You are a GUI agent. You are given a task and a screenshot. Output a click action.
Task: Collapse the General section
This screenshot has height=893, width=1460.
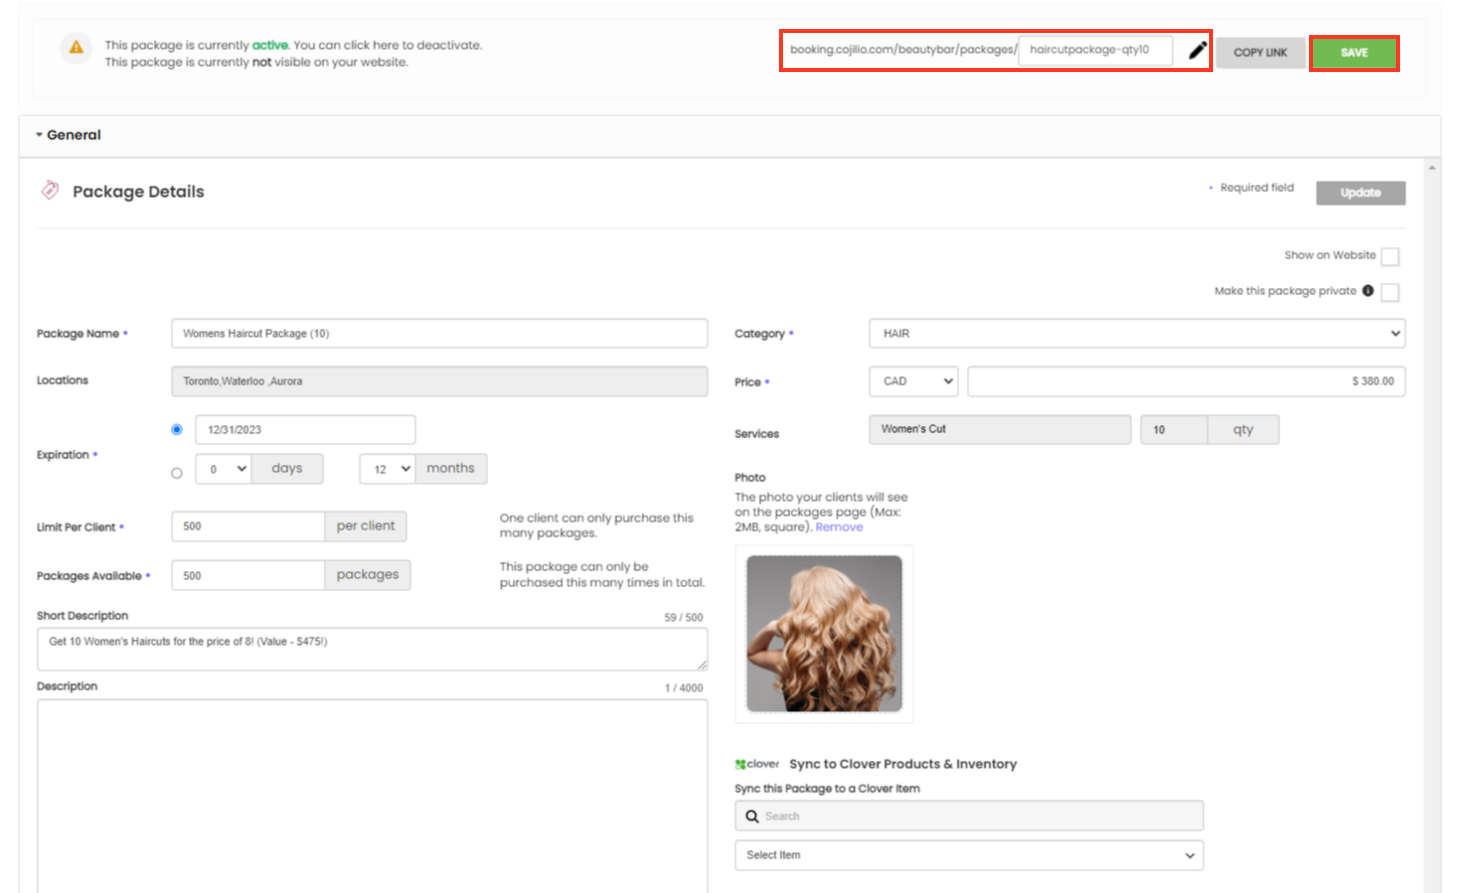tap(68, 135)
